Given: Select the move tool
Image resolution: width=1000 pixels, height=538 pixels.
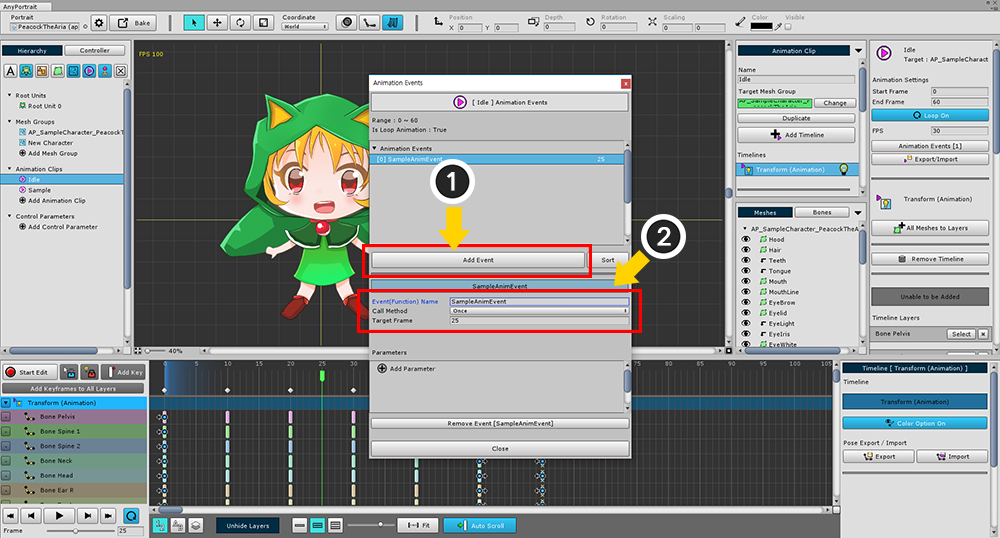Looking at the screenshot, I should [217, 23].
